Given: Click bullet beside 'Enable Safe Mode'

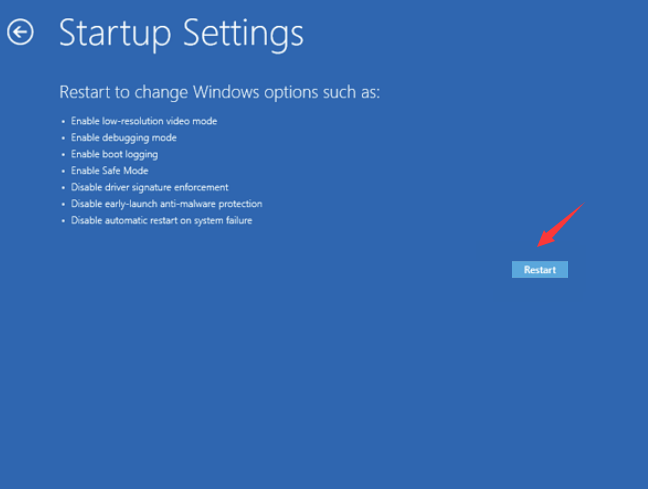Looking at the screenshot, I should [x=62, y=171].
